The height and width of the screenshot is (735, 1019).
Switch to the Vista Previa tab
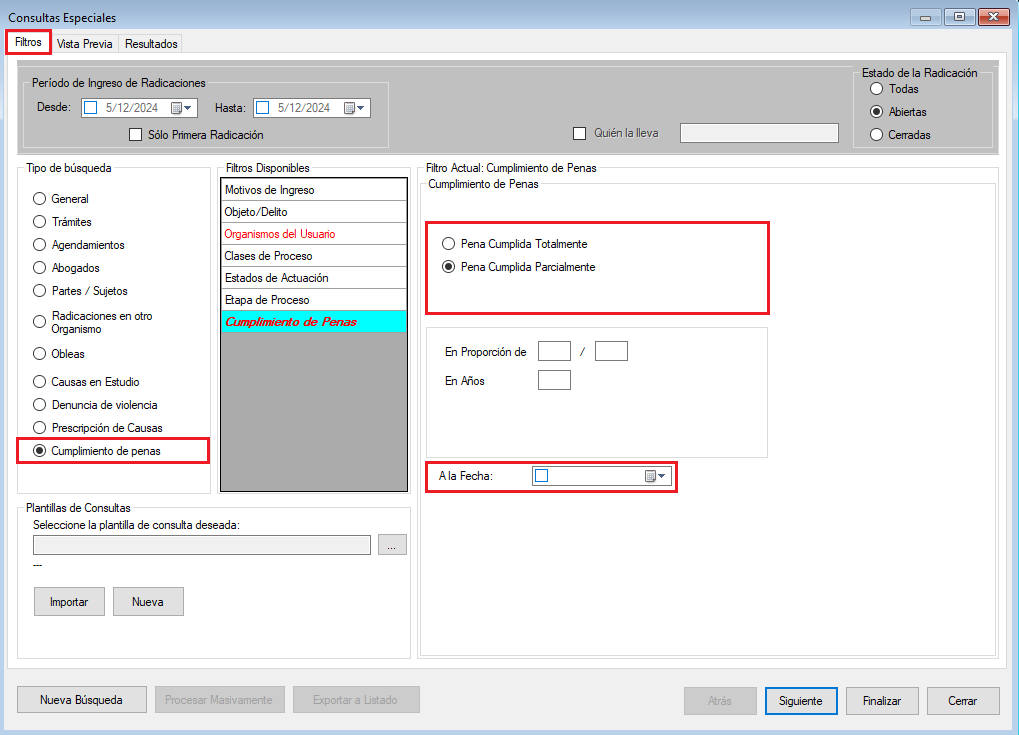(x=85, y=44)
